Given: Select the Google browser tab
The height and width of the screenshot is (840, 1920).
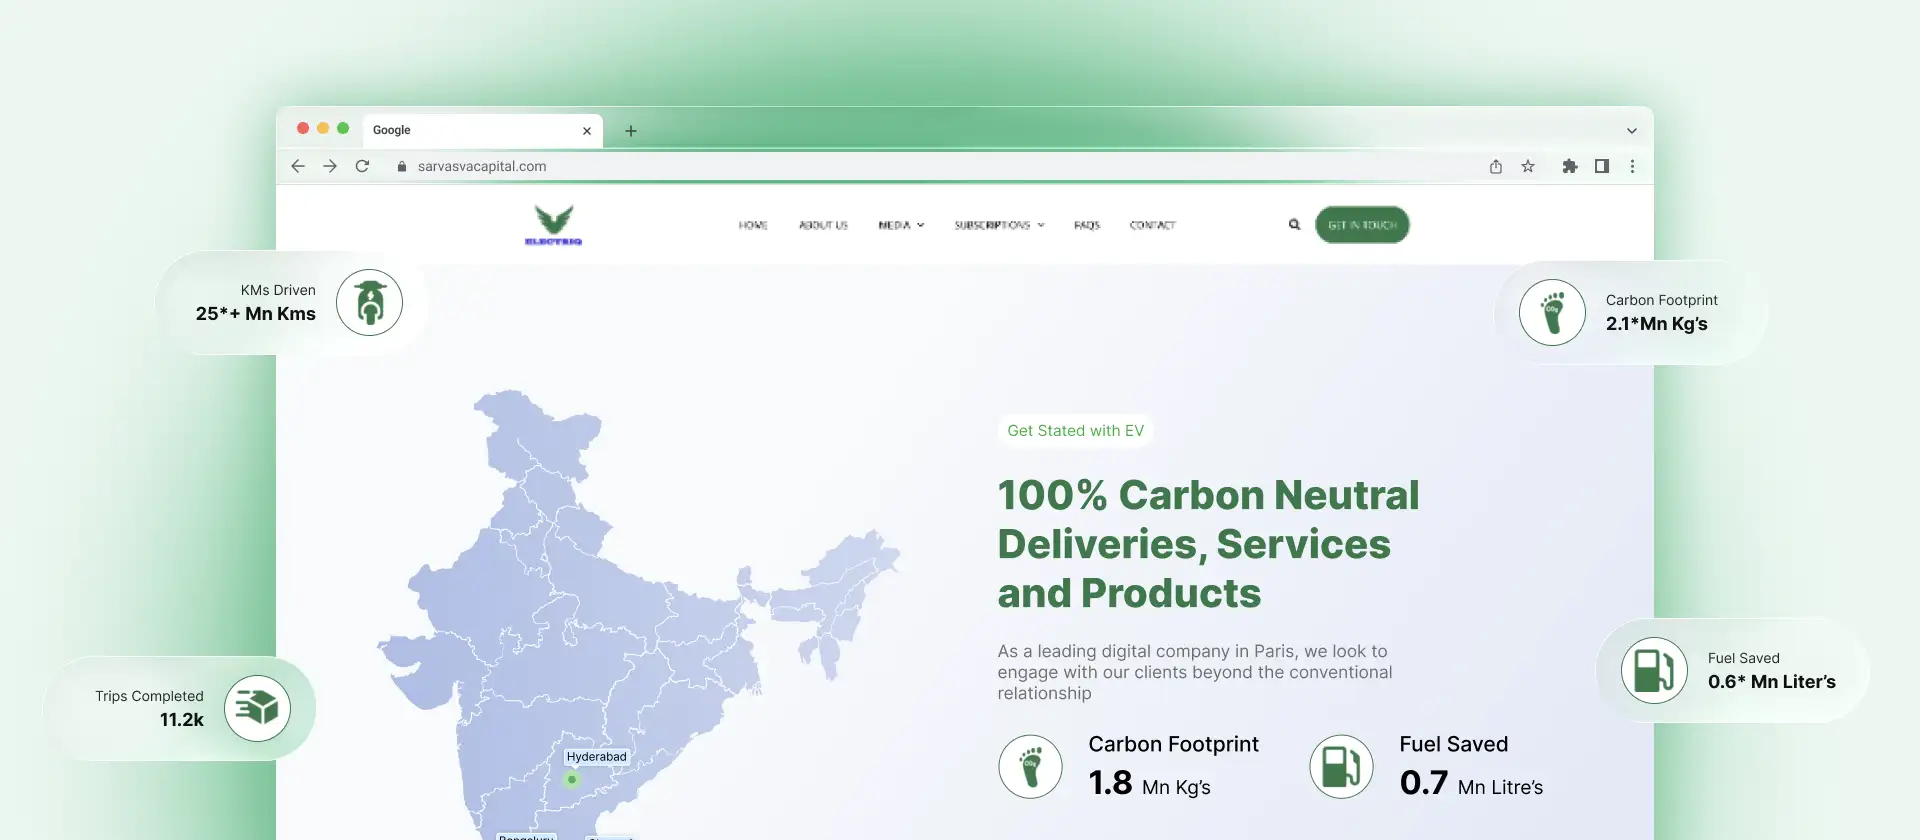Looking at the screenshot, I should pos(482,130).
